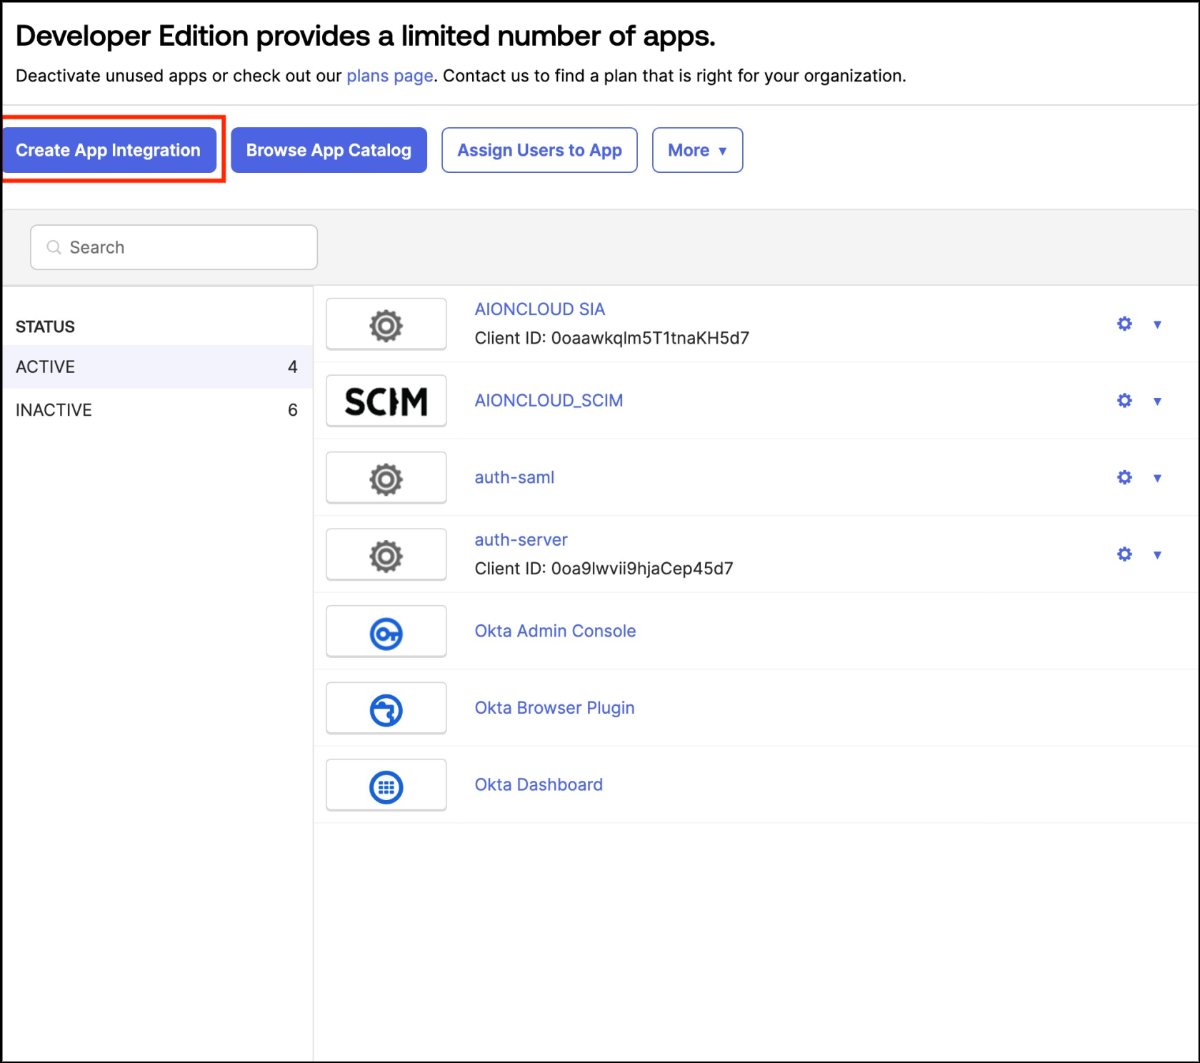This screenshot has width=1200, height=1063.
Task: Click the app Search input field
Action: [x=174, y=247]
